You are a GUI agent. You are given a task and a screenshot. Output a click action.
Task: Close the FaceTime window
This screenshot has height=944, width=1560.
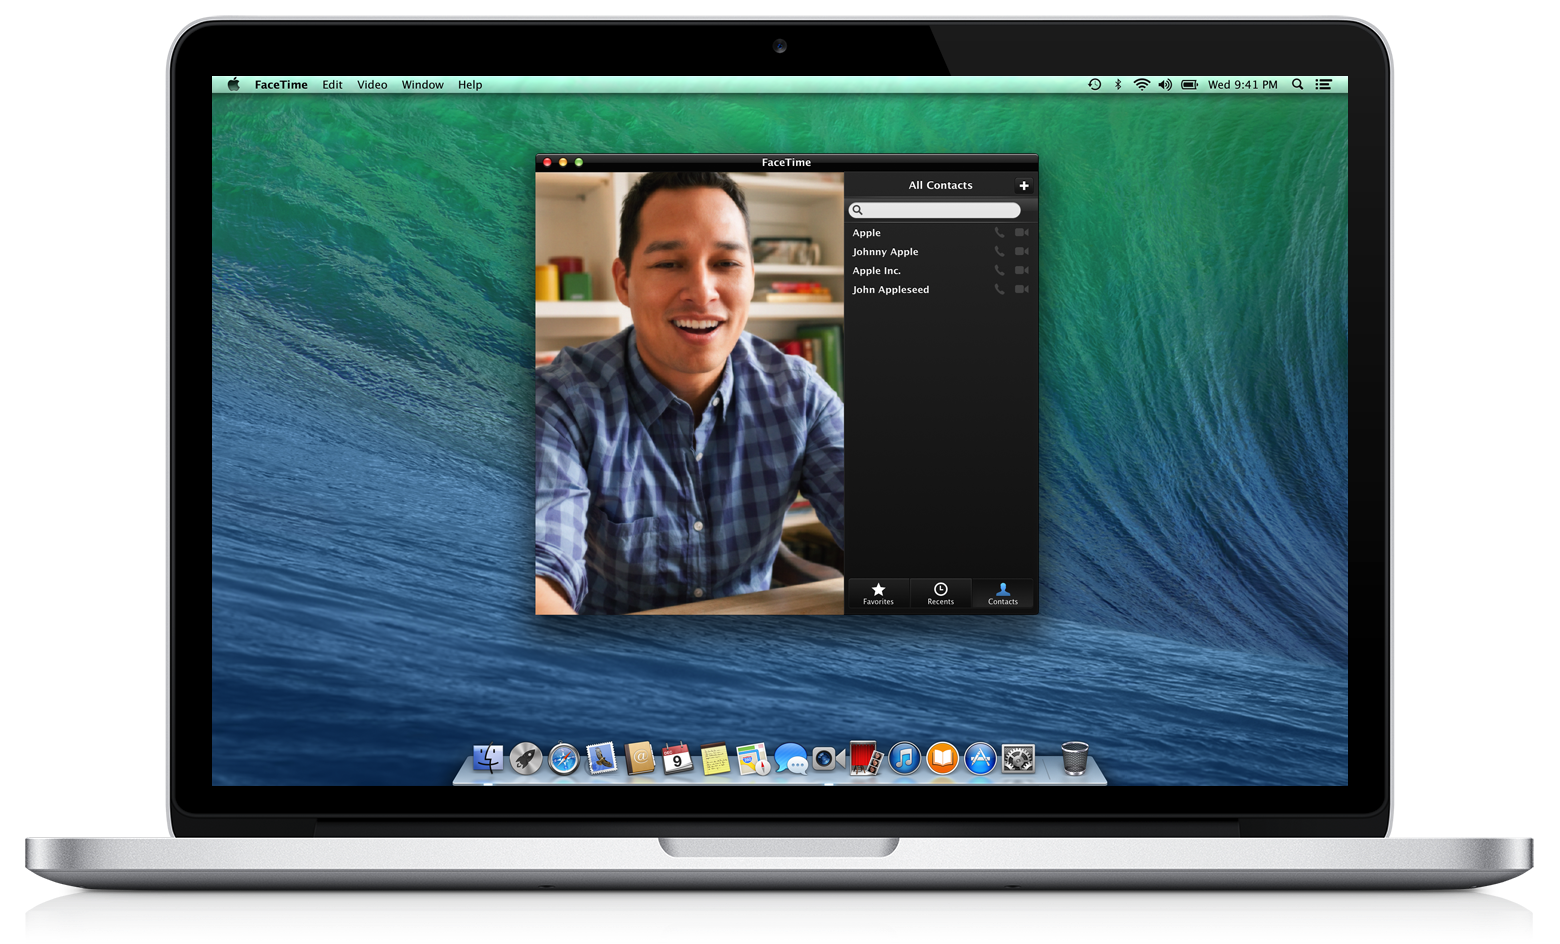coord(547,162)
